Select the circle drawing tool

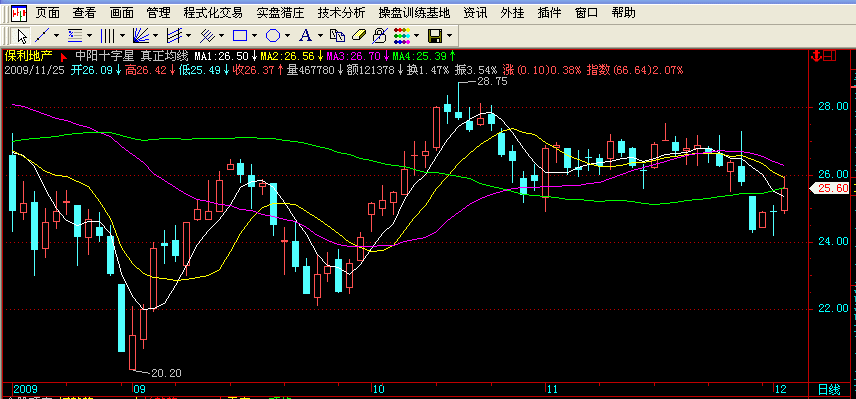coord(273,37)
